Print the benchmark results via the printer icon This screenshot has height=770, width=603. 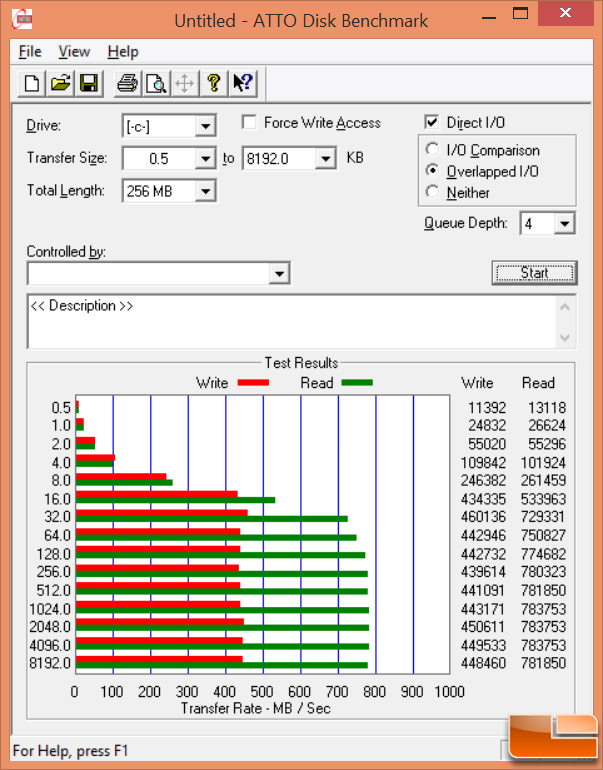pos(128,83)
